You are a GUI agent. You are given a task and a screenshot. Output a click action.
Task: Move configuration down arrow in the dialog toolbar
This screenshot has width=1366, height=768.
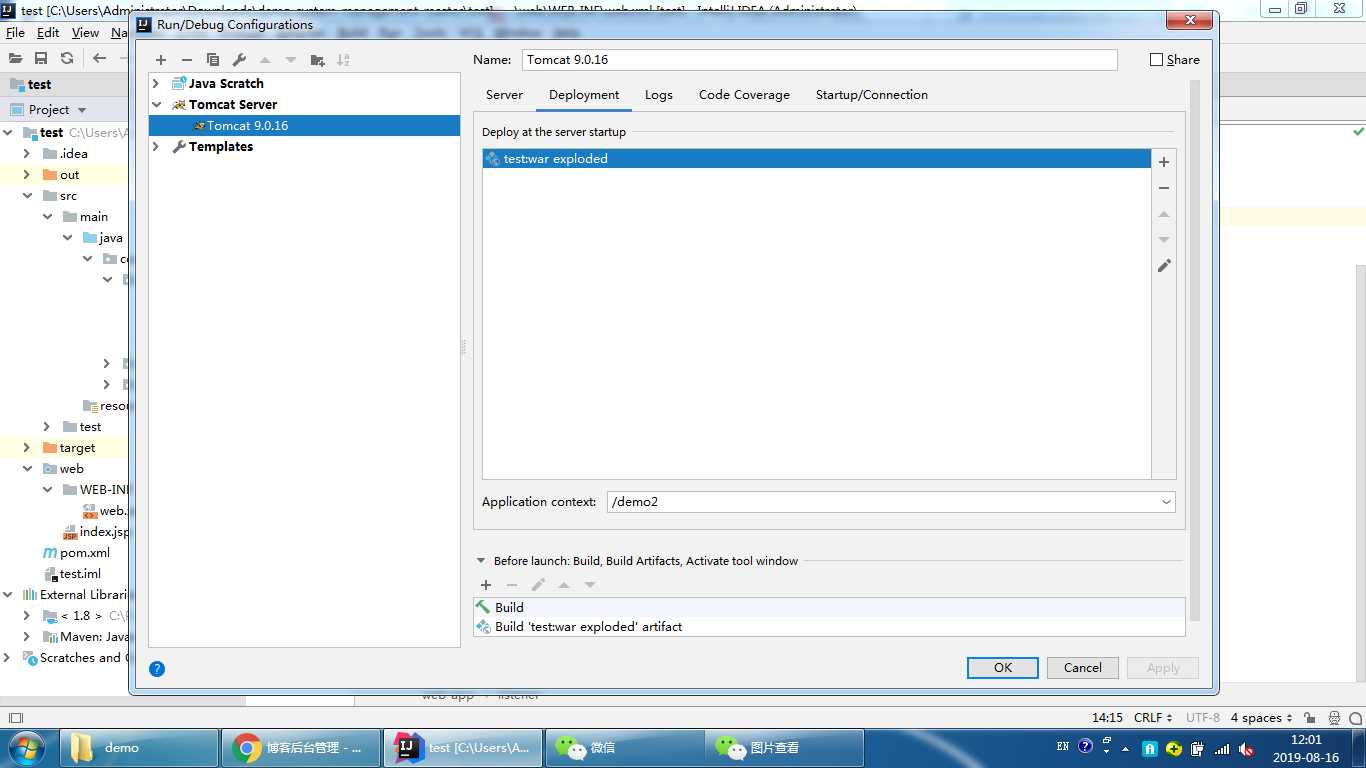(291, 60)
